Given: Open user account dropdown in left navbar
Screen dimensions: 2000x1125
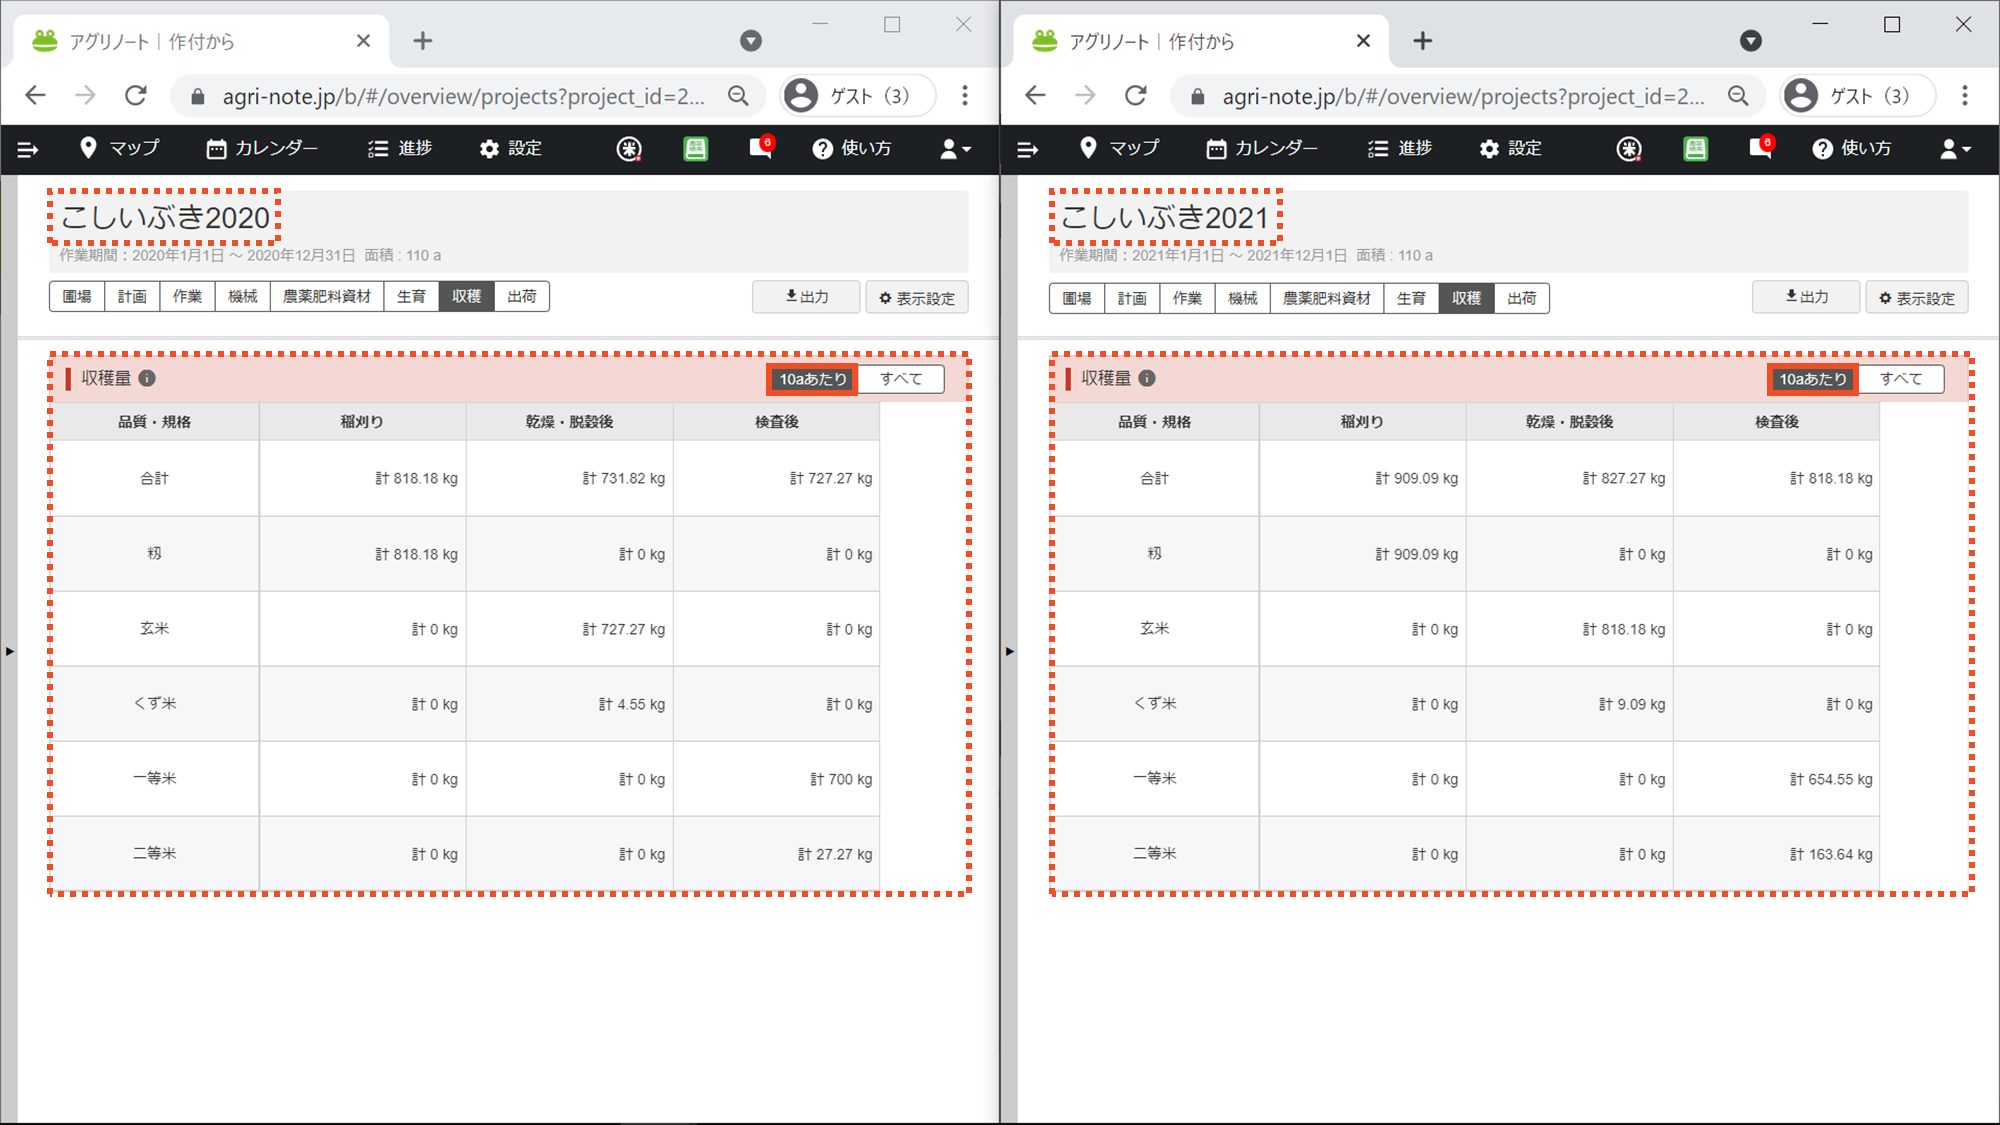Looking at the screenshot, I should [x=954, y=149].
